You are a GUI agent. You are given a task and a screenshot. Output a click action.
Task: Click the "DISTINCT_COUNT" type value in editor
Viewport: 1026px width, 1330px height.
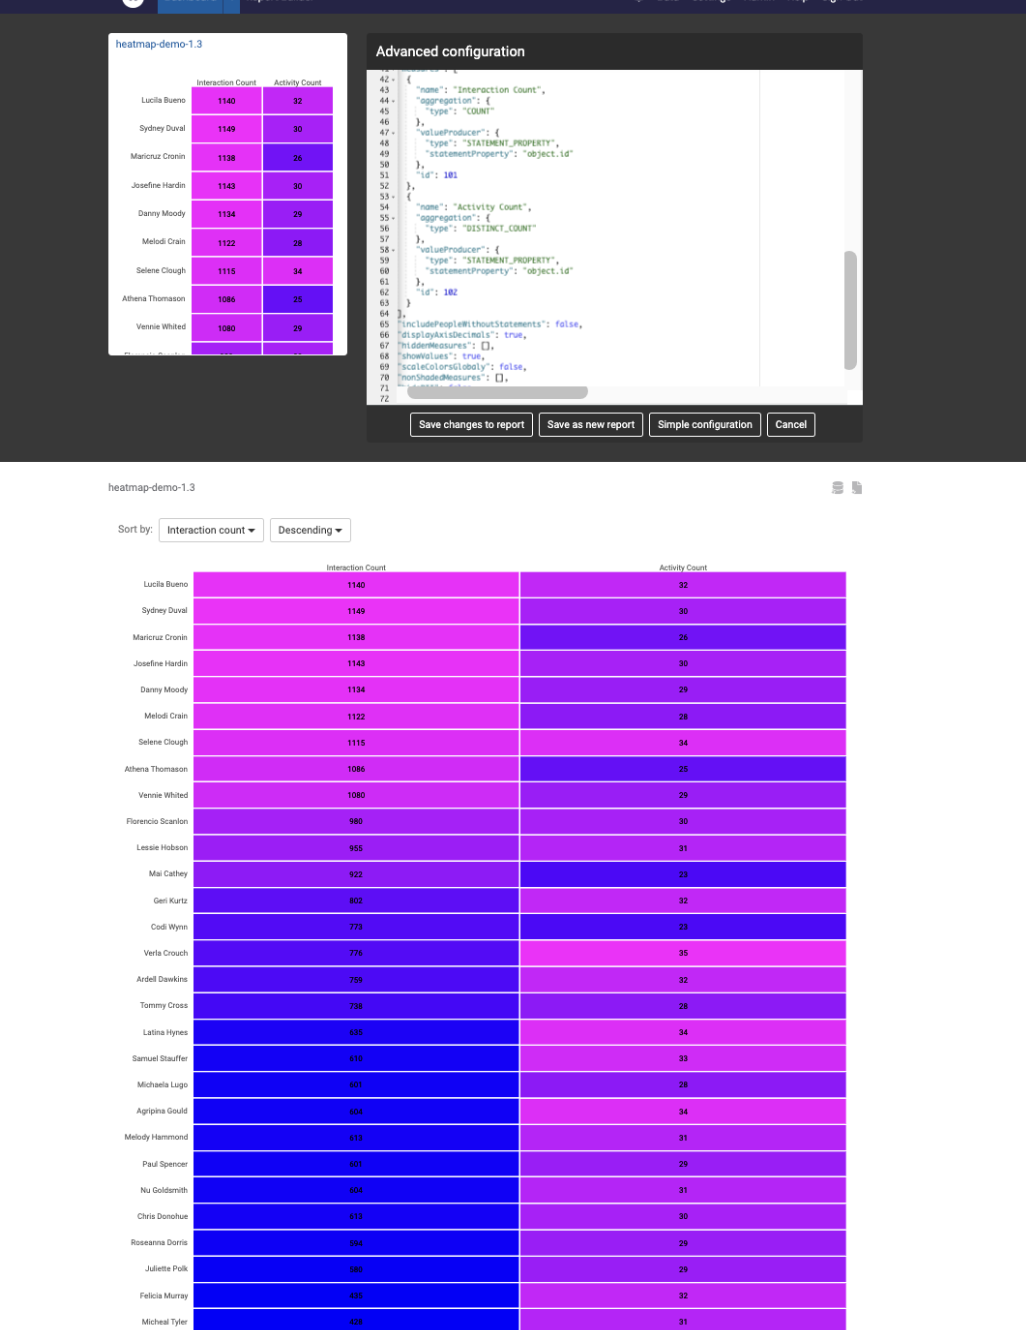pyautogui.click(x=499, y=228)
